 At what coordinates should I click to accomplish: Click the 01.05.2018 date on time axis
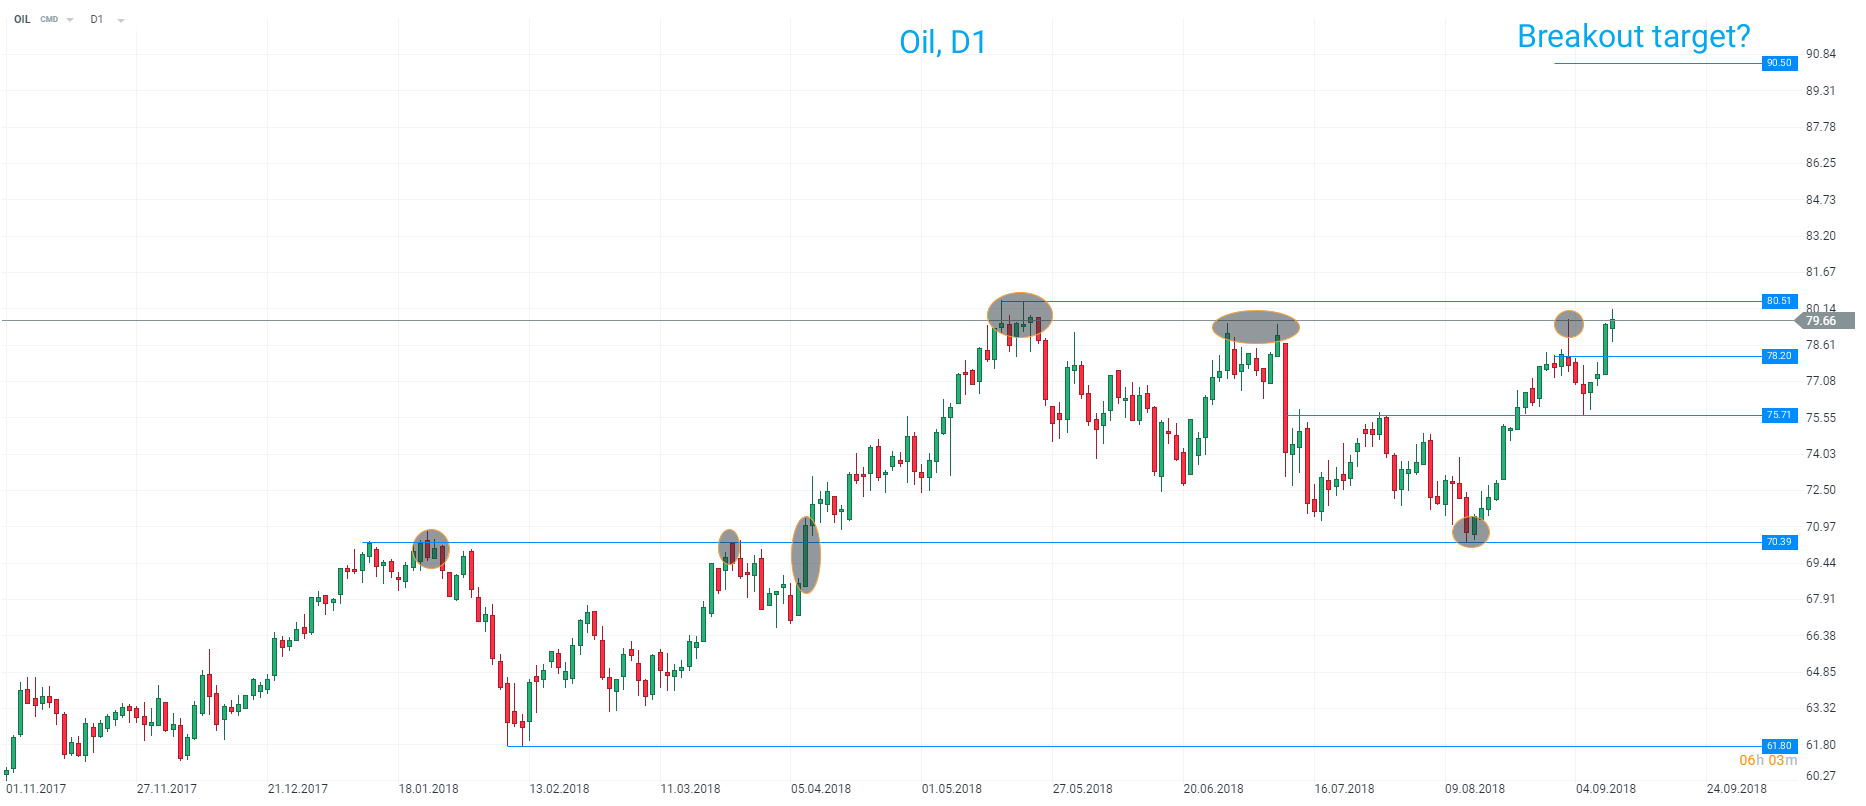[951, 789]
